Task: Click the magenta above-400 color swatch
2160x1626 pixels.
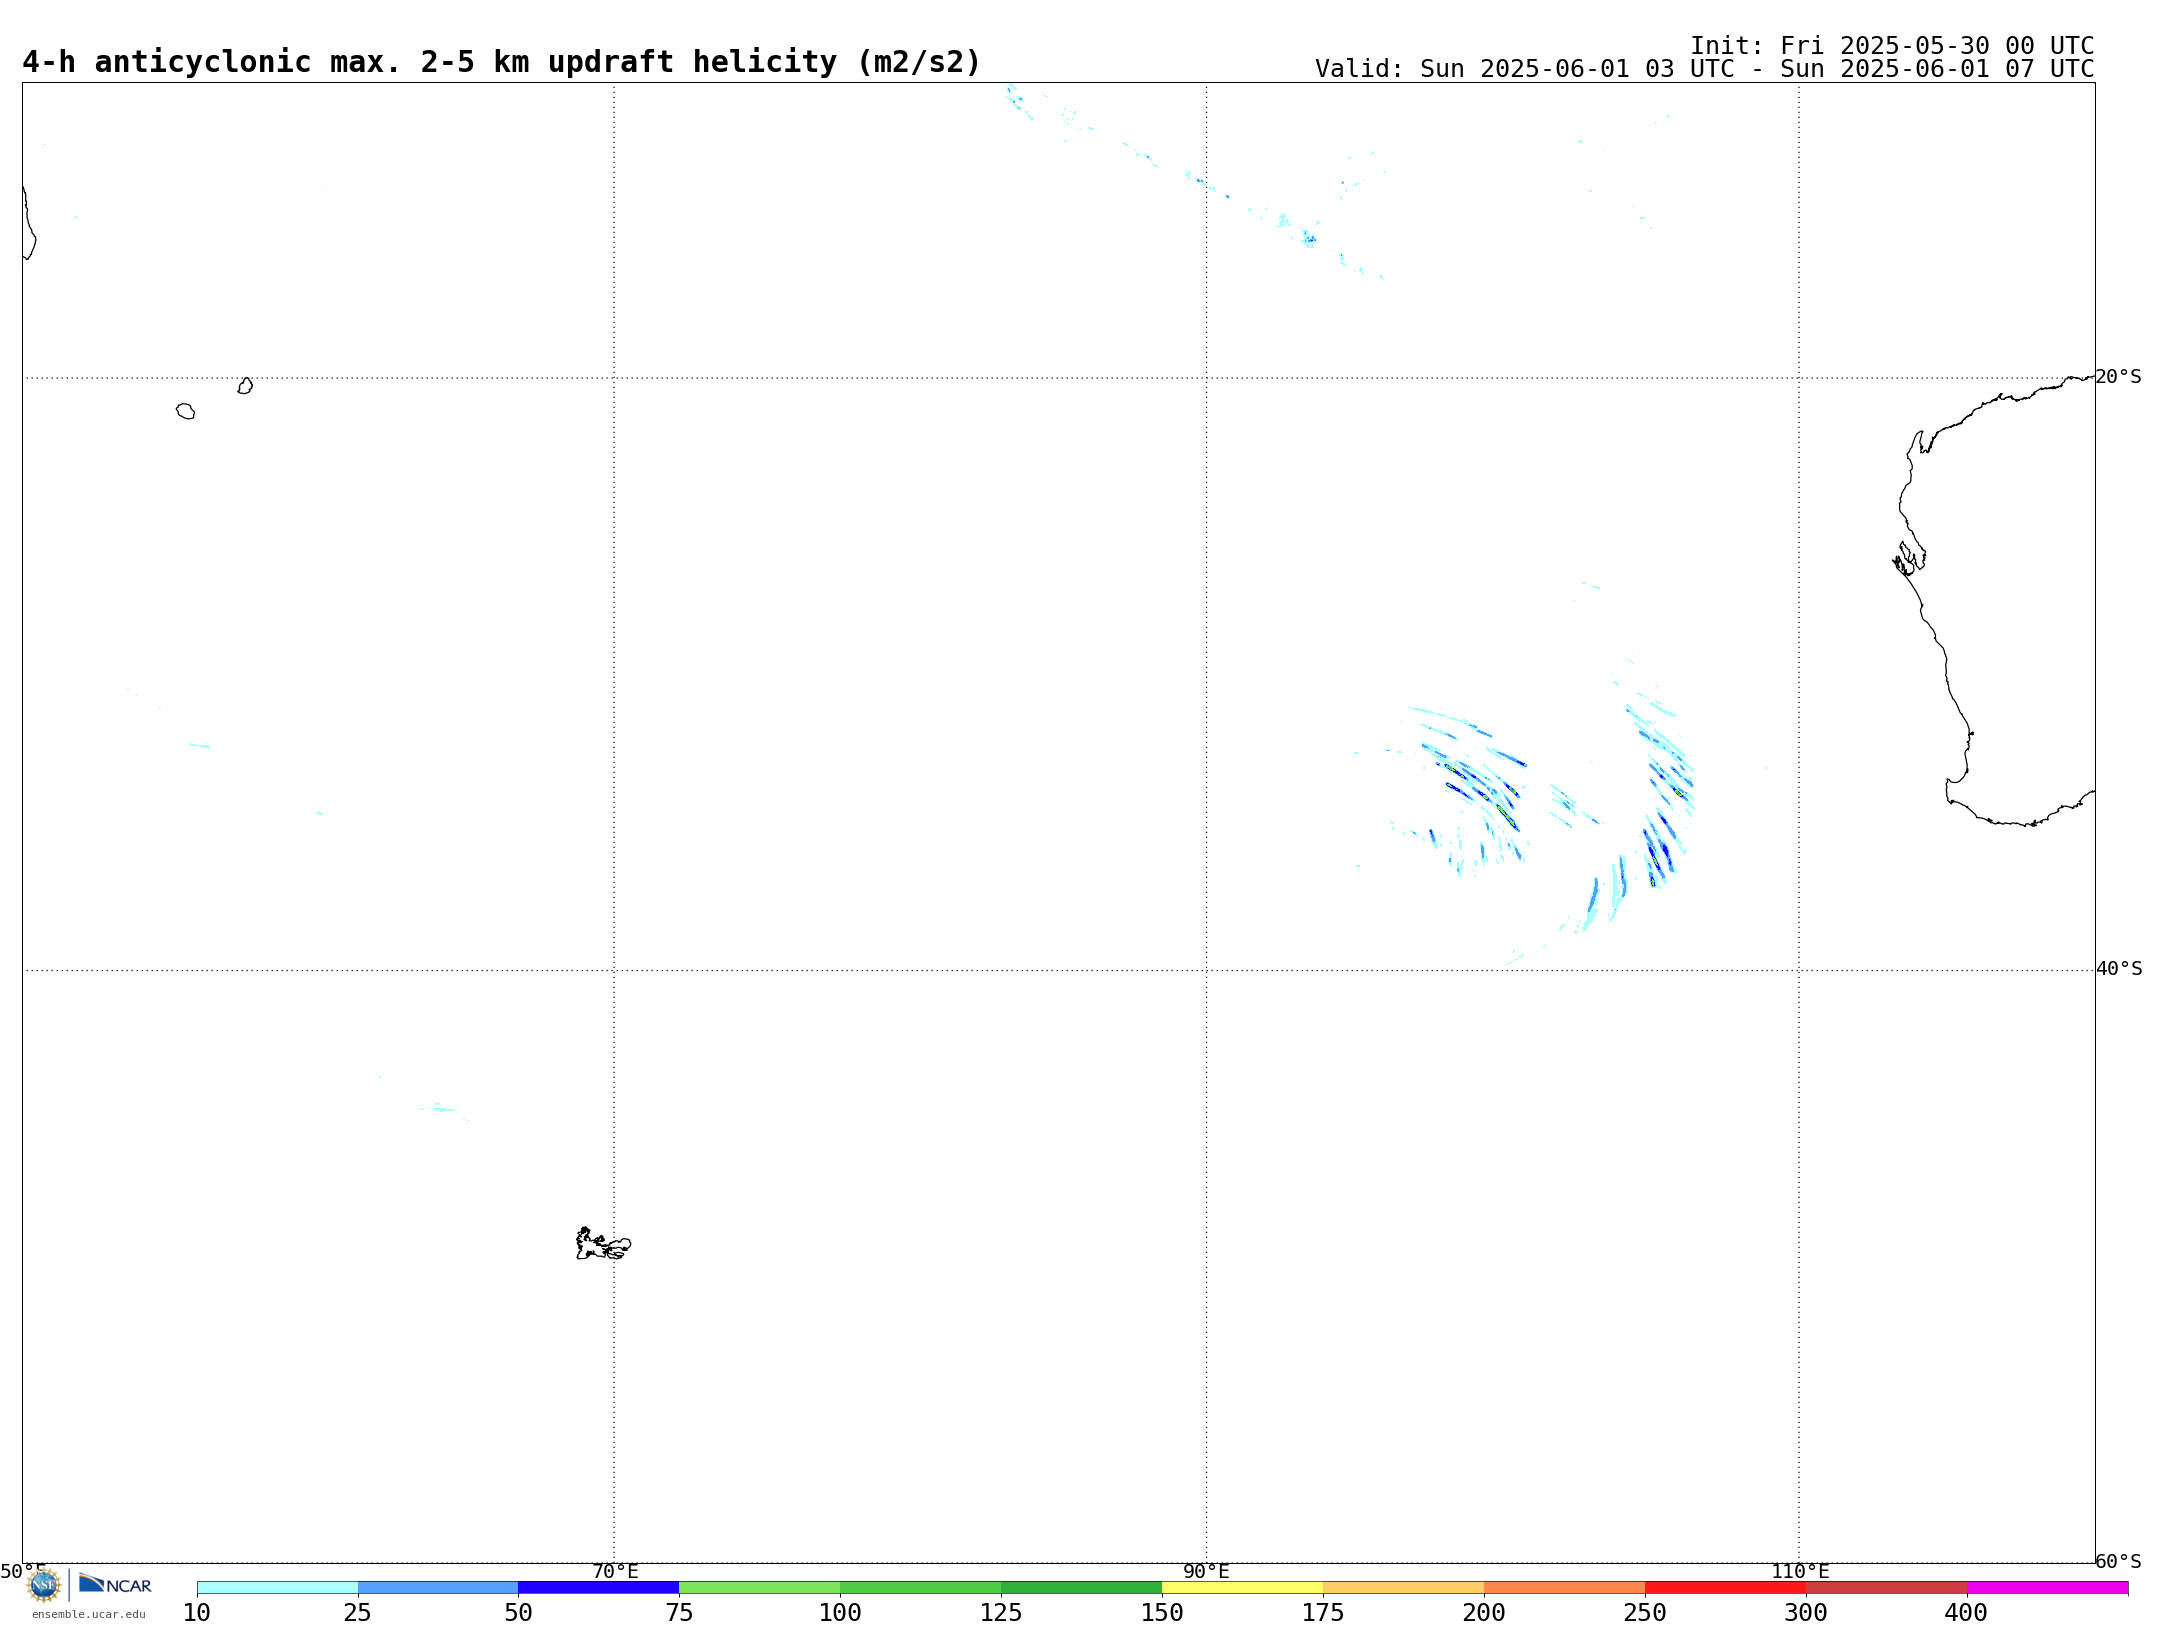Action: (2048, 1588)
